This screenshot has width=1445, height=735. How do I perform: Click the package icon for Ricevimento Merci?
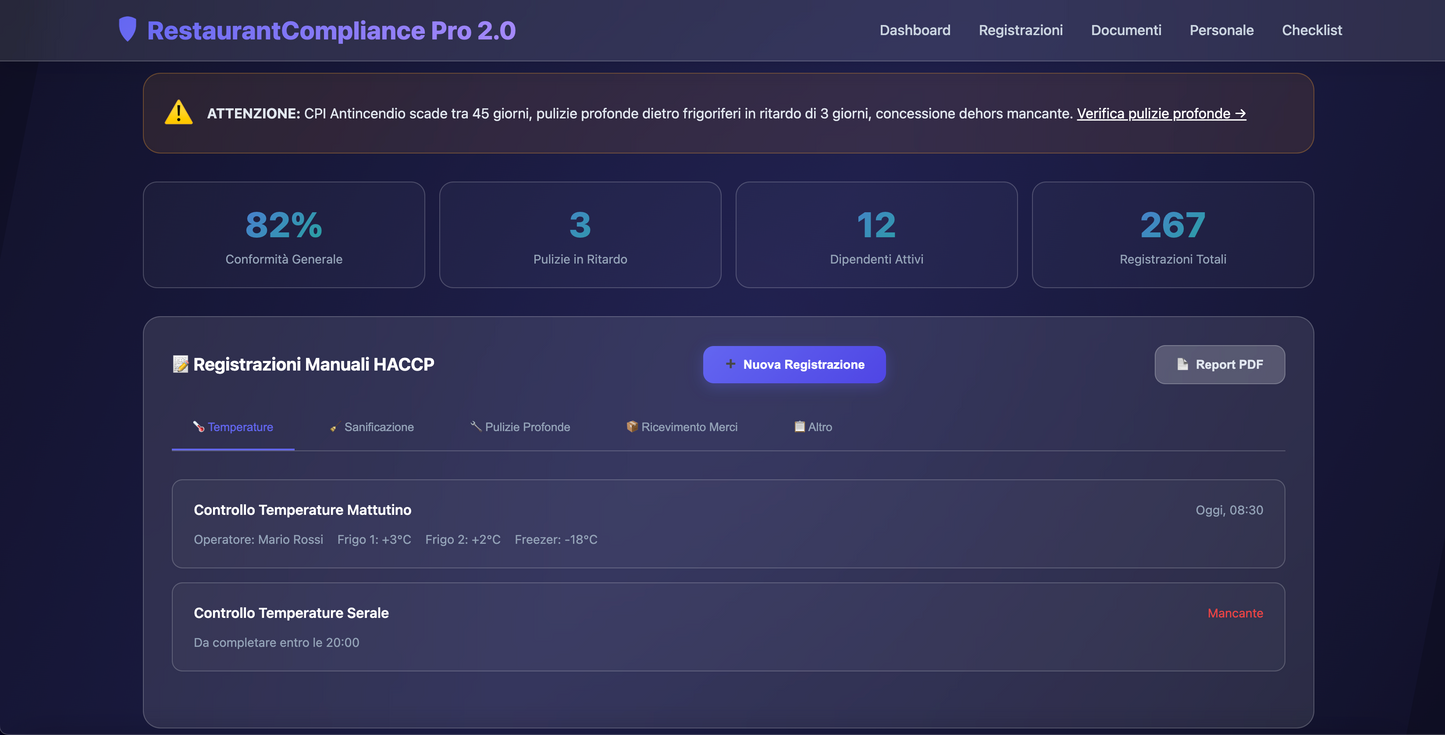632,426
